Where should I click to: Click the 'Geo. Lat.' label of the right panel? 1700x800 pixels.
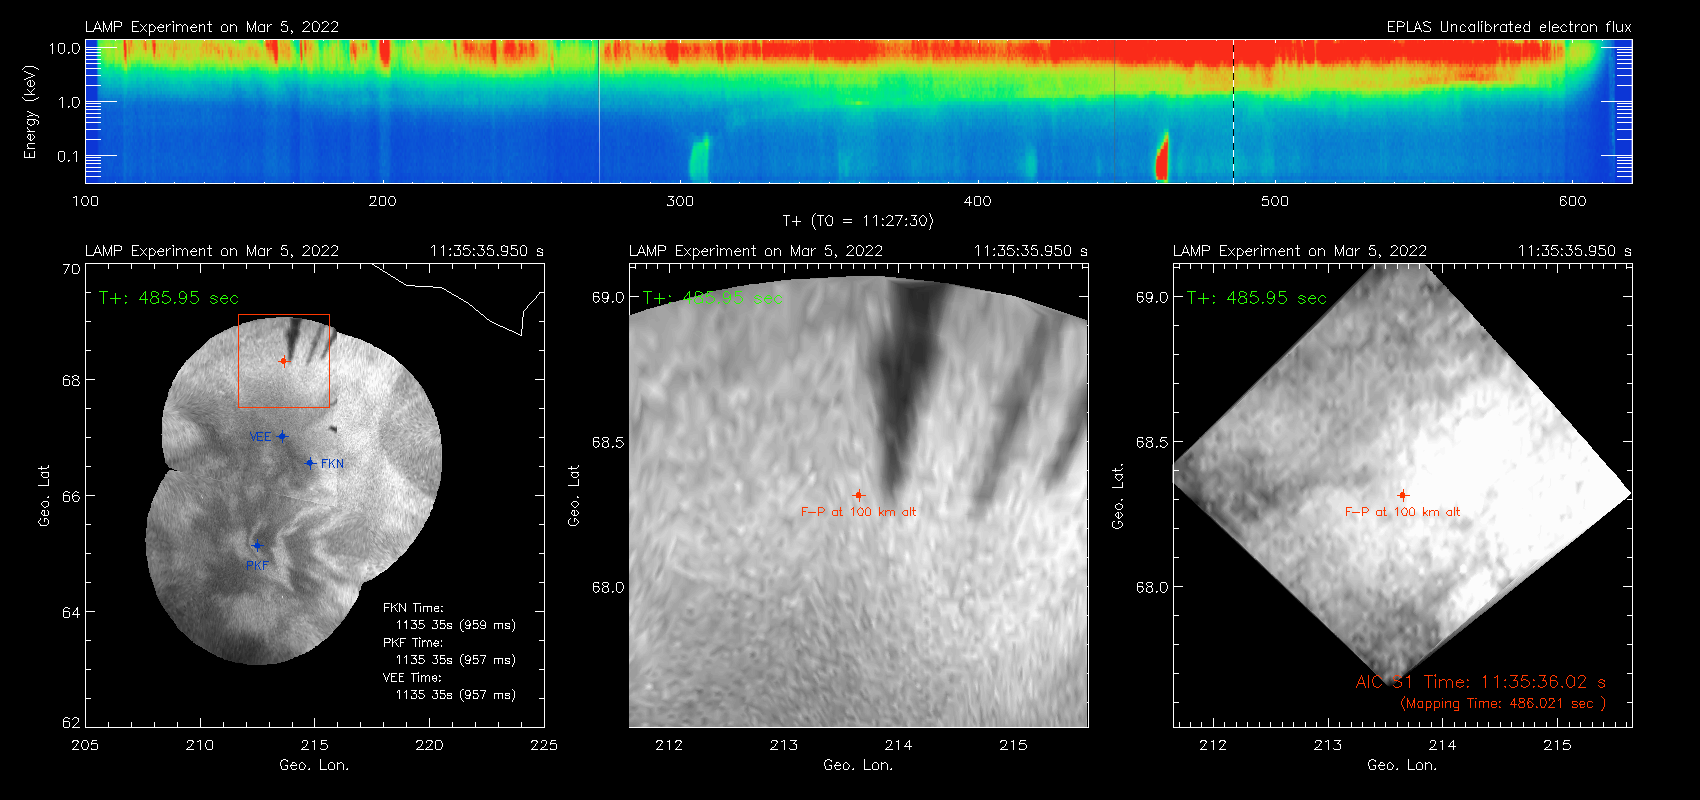pos(1118,496)
